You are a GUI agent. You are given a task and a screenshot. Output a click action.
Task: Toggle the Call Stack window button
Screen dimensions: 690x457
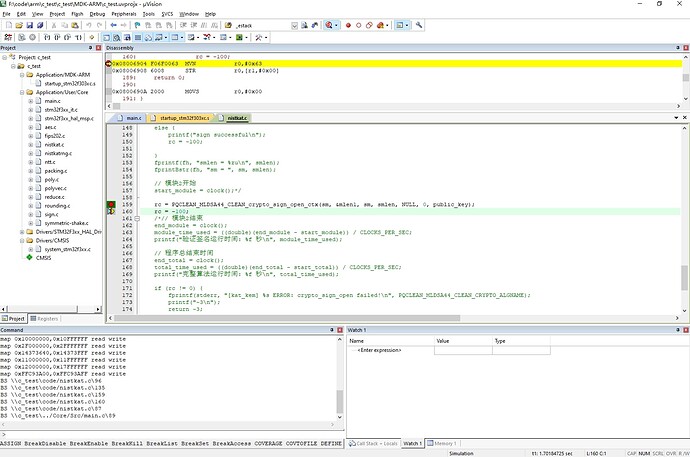[x=148, y=37]
